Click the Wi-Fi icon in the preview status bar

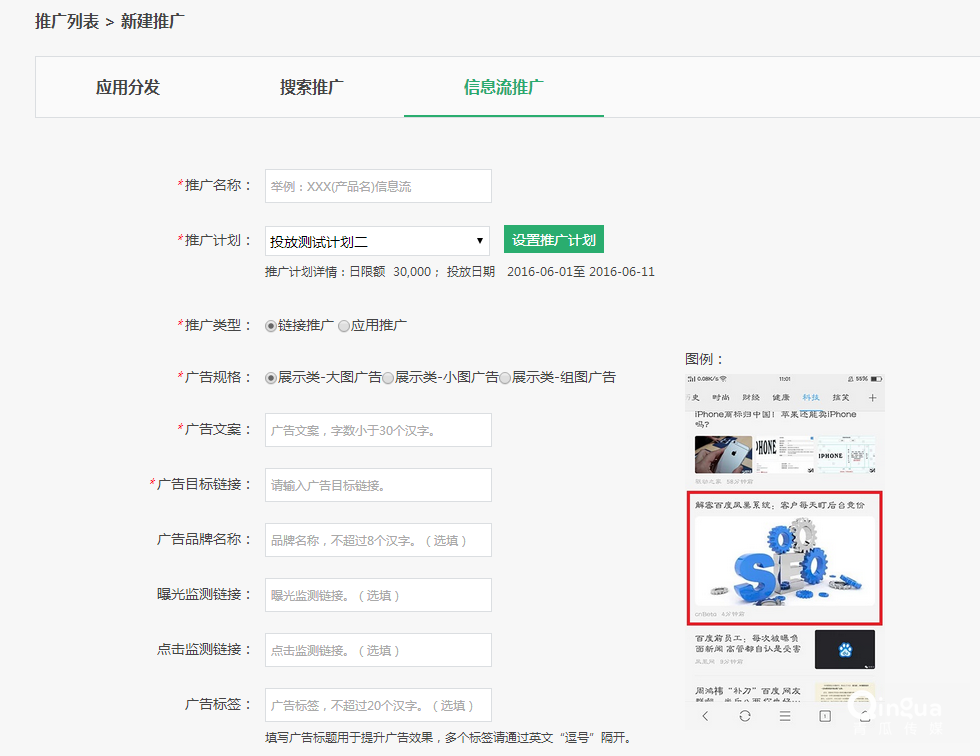coord(723,378)
